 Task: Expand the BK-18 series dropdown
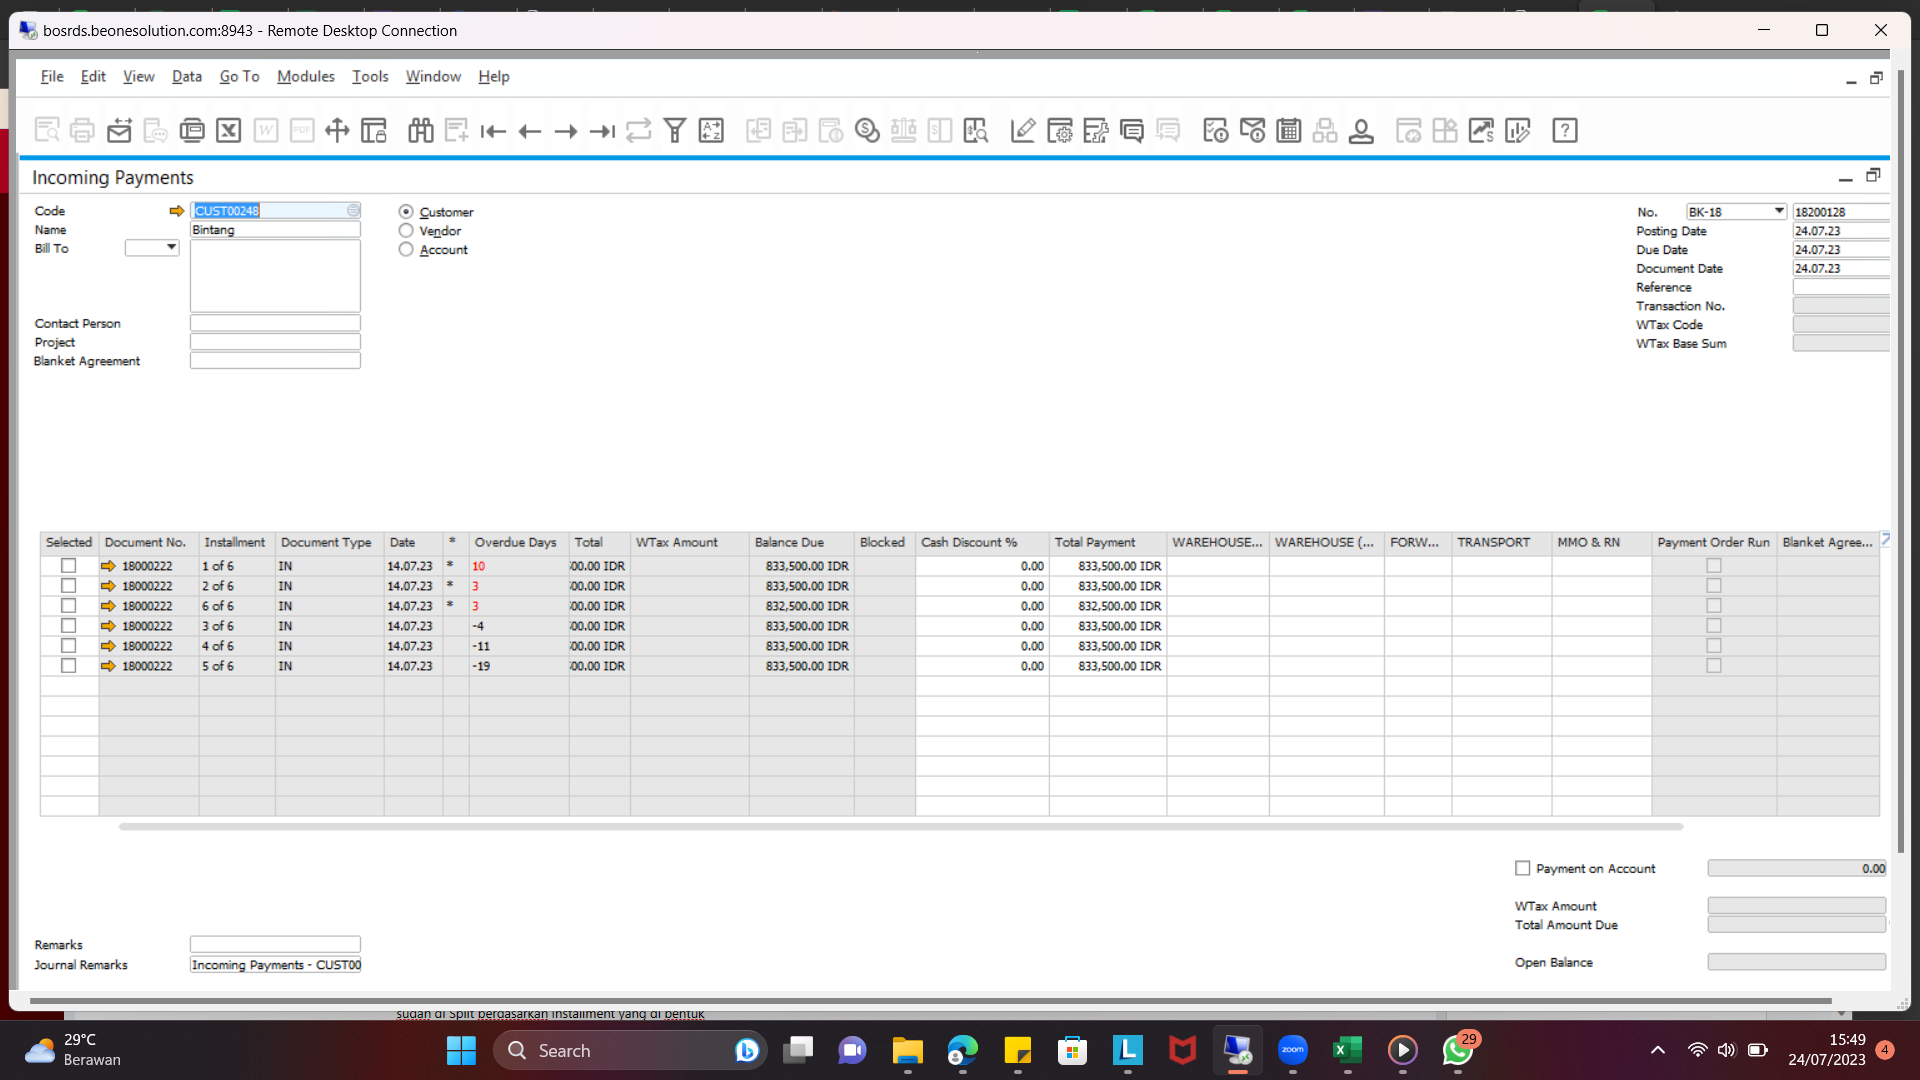click(x=1778, y=212)
